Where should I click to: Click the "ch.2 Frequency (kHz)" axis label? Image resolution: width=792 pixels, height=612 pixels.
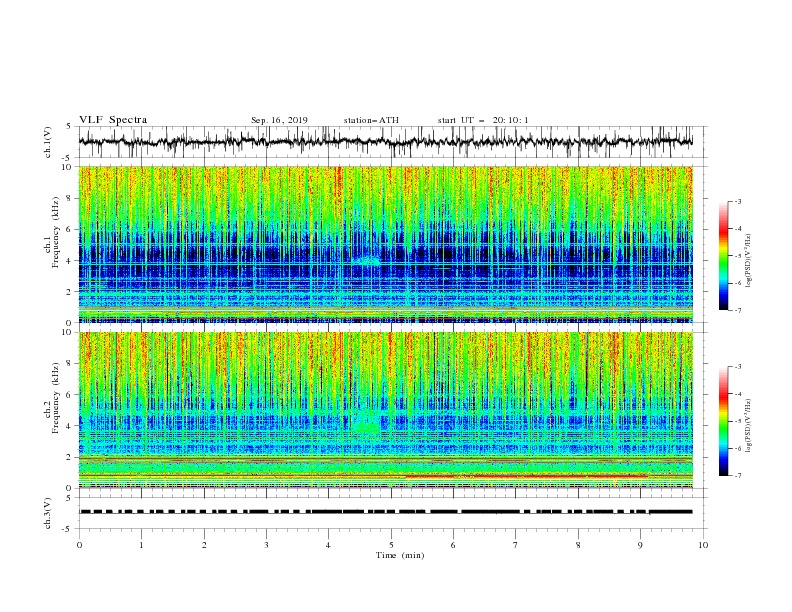coord(52,399)
